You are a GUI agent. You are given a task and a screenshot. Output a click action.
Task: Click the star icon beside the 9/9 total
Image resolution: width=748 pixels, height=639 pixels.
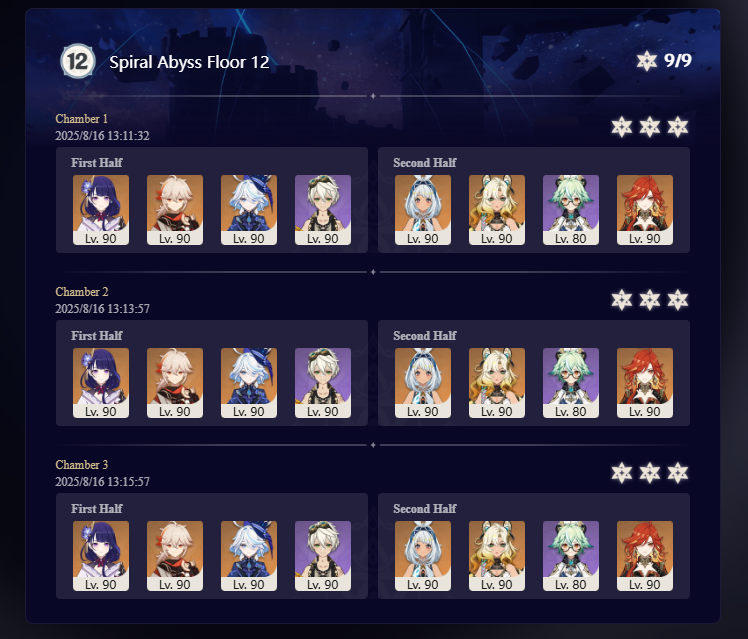pyautogui.click(x=647, y=61)
